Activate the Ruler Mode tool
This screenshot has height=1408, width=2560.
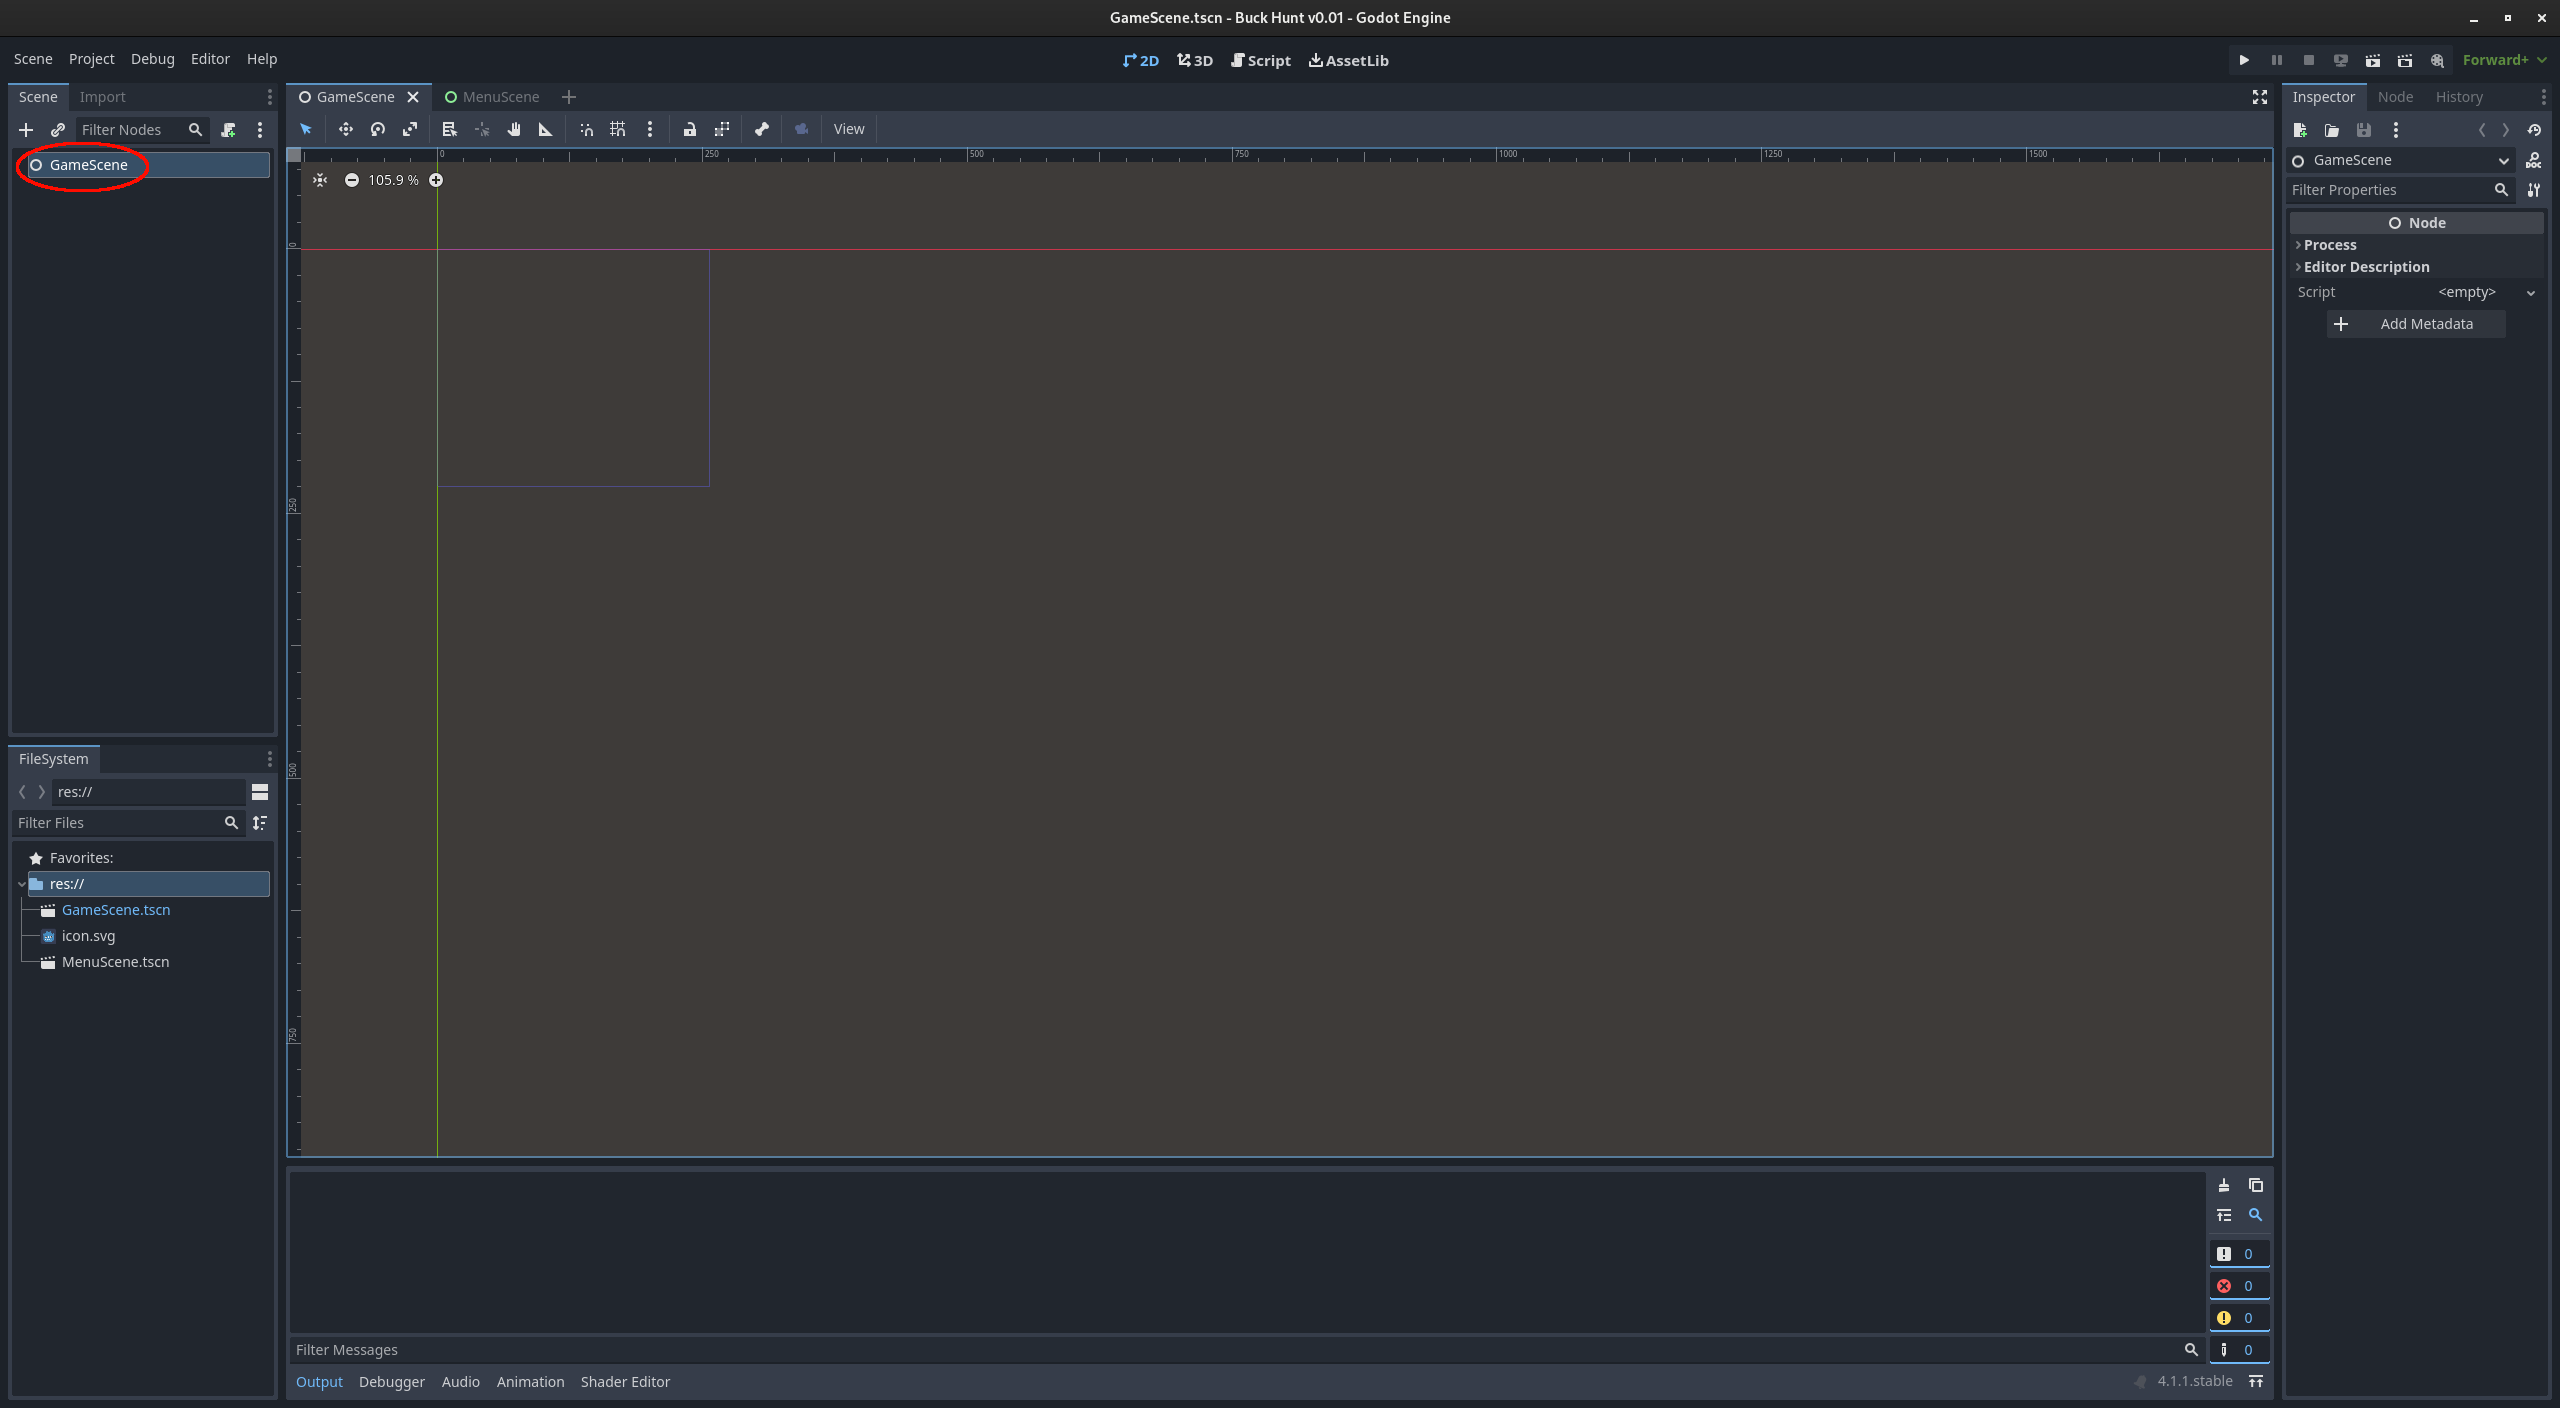tap(546, 129)
